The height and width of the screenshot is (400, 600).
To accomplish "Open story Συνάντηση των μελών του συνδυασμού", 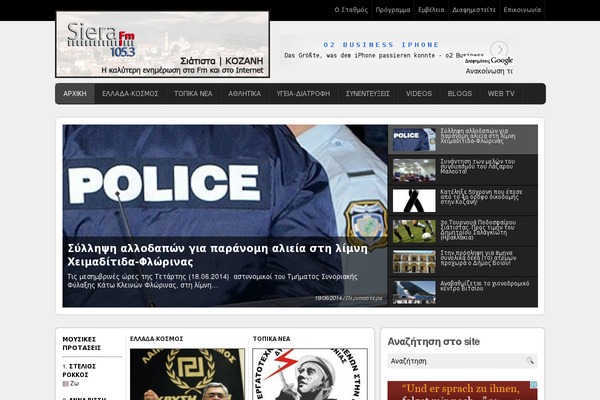I will click(x=478, y=167).
